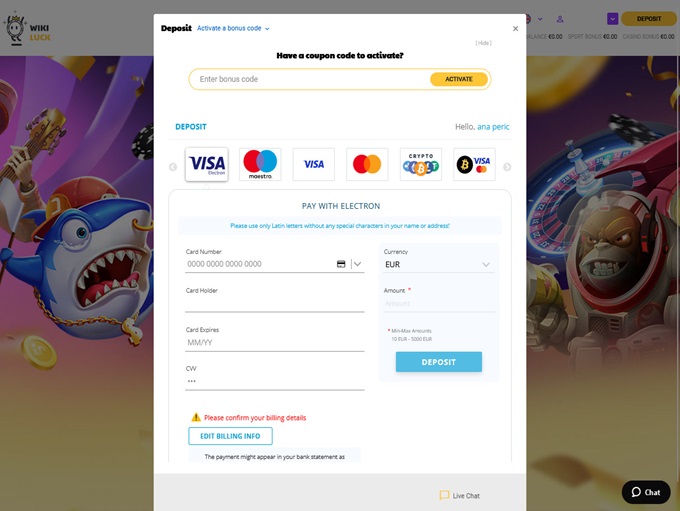The width and height of the screenshot is (680, 511).
Task: Pick the plain Visa payment option
Action: coord(314,164)
